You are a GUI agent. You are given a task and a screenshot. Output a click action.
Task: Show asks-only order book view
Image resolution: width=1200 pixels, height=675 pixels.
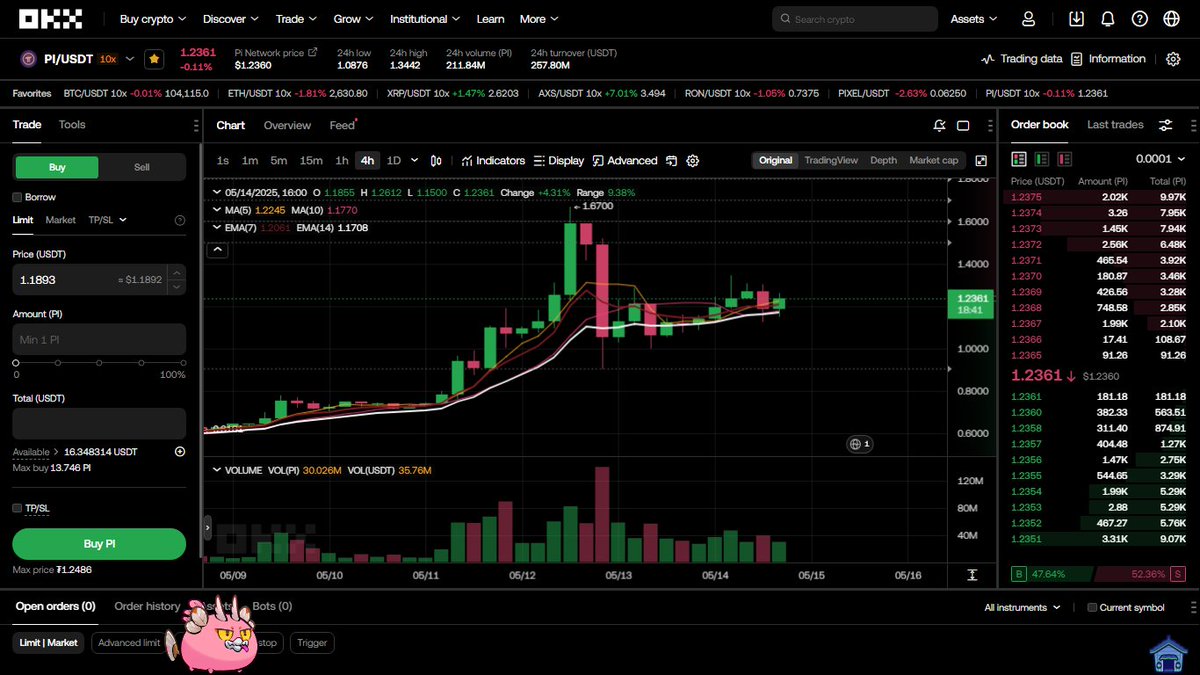point(1064,158)
